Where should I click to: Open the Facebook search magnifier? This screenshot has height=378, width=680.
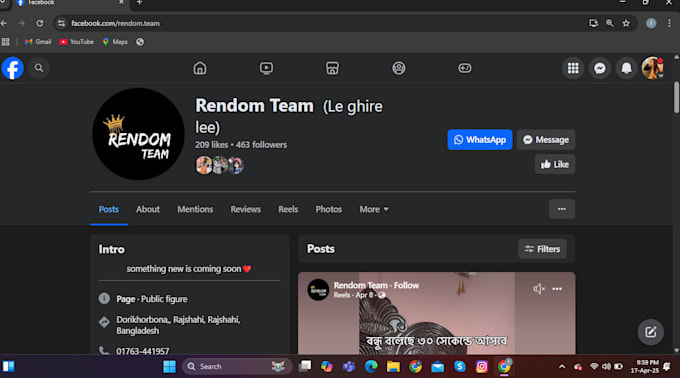[39, 68]
